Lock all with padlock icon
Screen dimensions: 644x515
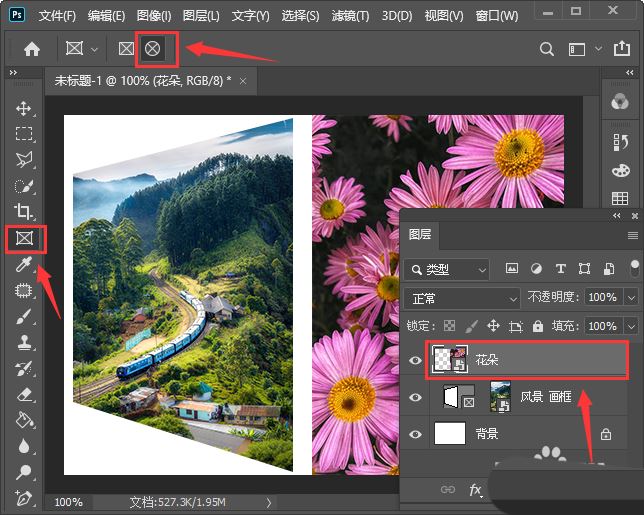(538, 326)
